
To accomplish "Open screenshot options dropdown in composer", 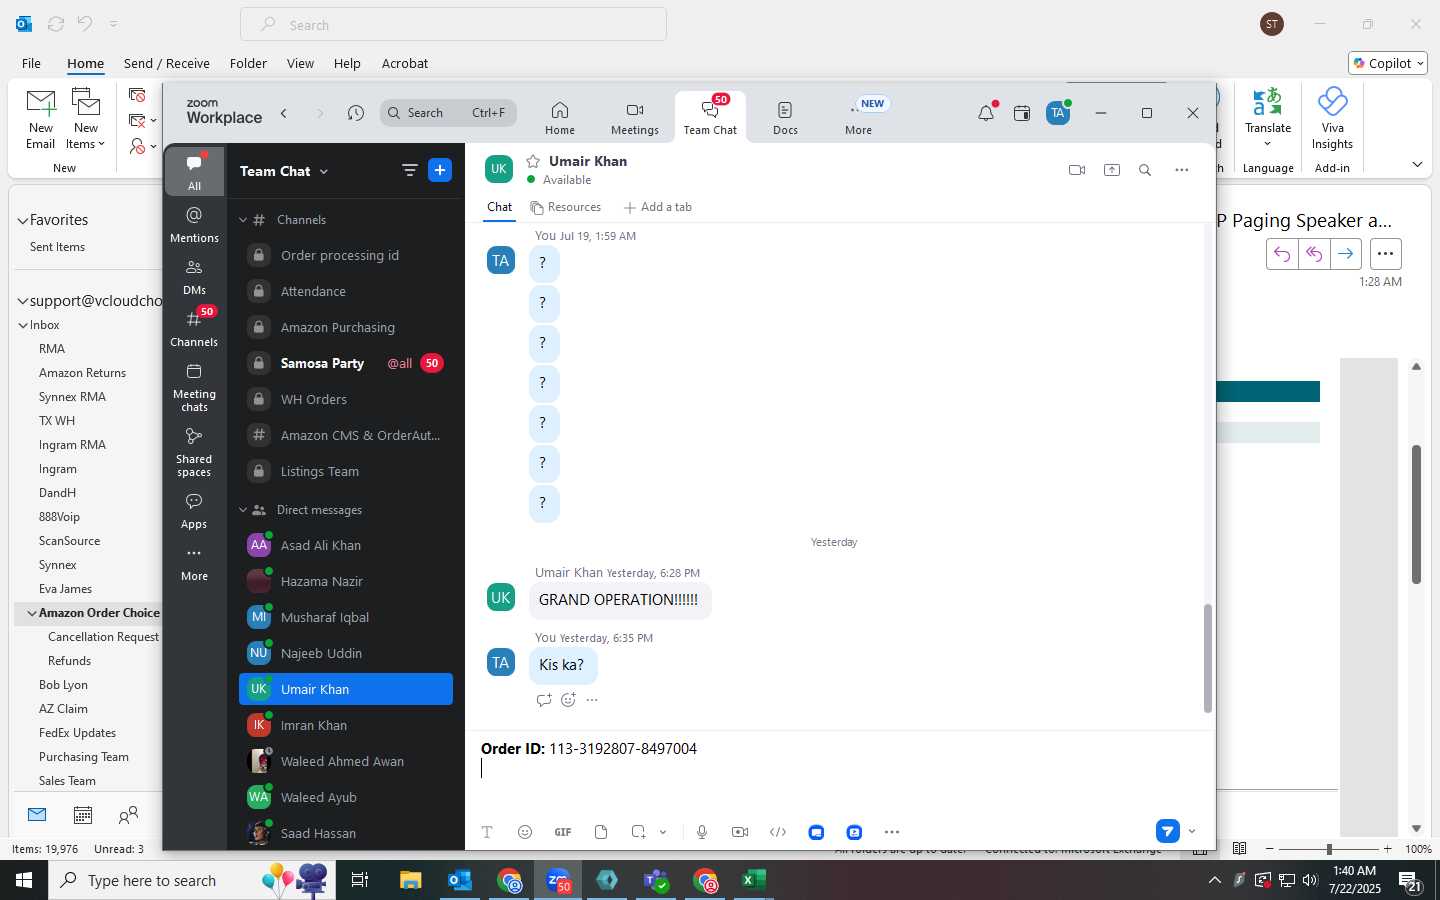I will [663, 832].
